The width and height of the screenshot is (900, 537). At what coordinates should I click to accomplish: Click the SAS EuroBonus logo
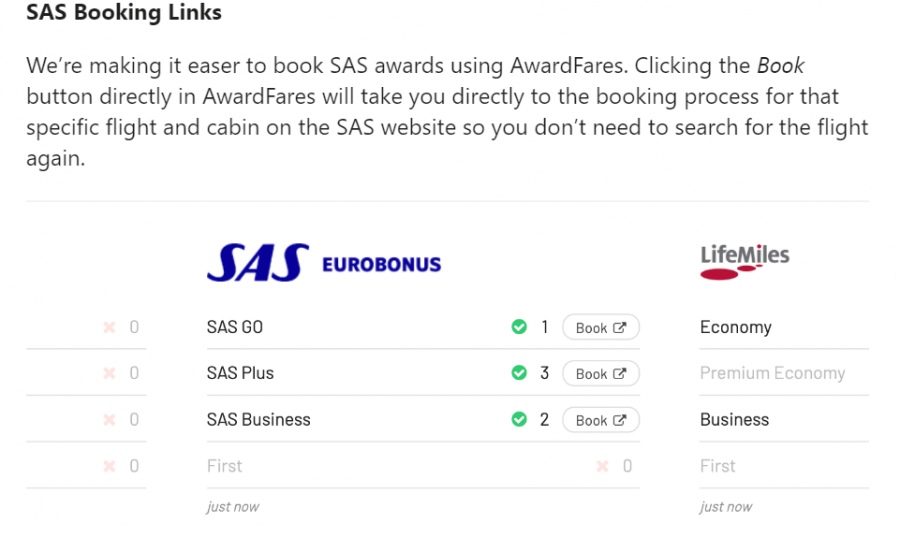(x=323, y=264)
